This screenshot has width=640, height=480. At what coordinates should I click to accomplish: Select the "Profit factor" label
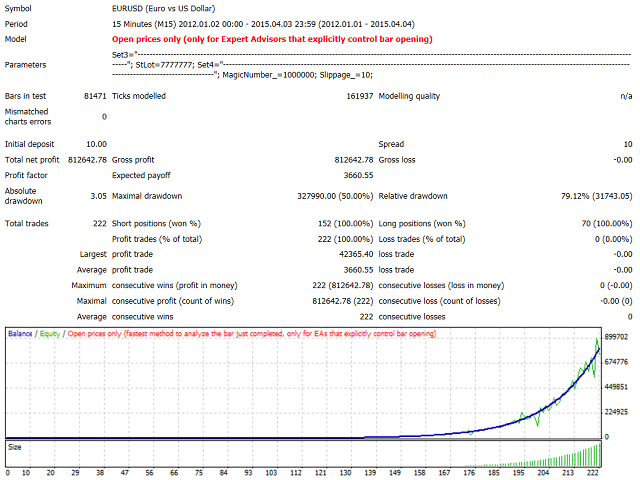point(26,176)
